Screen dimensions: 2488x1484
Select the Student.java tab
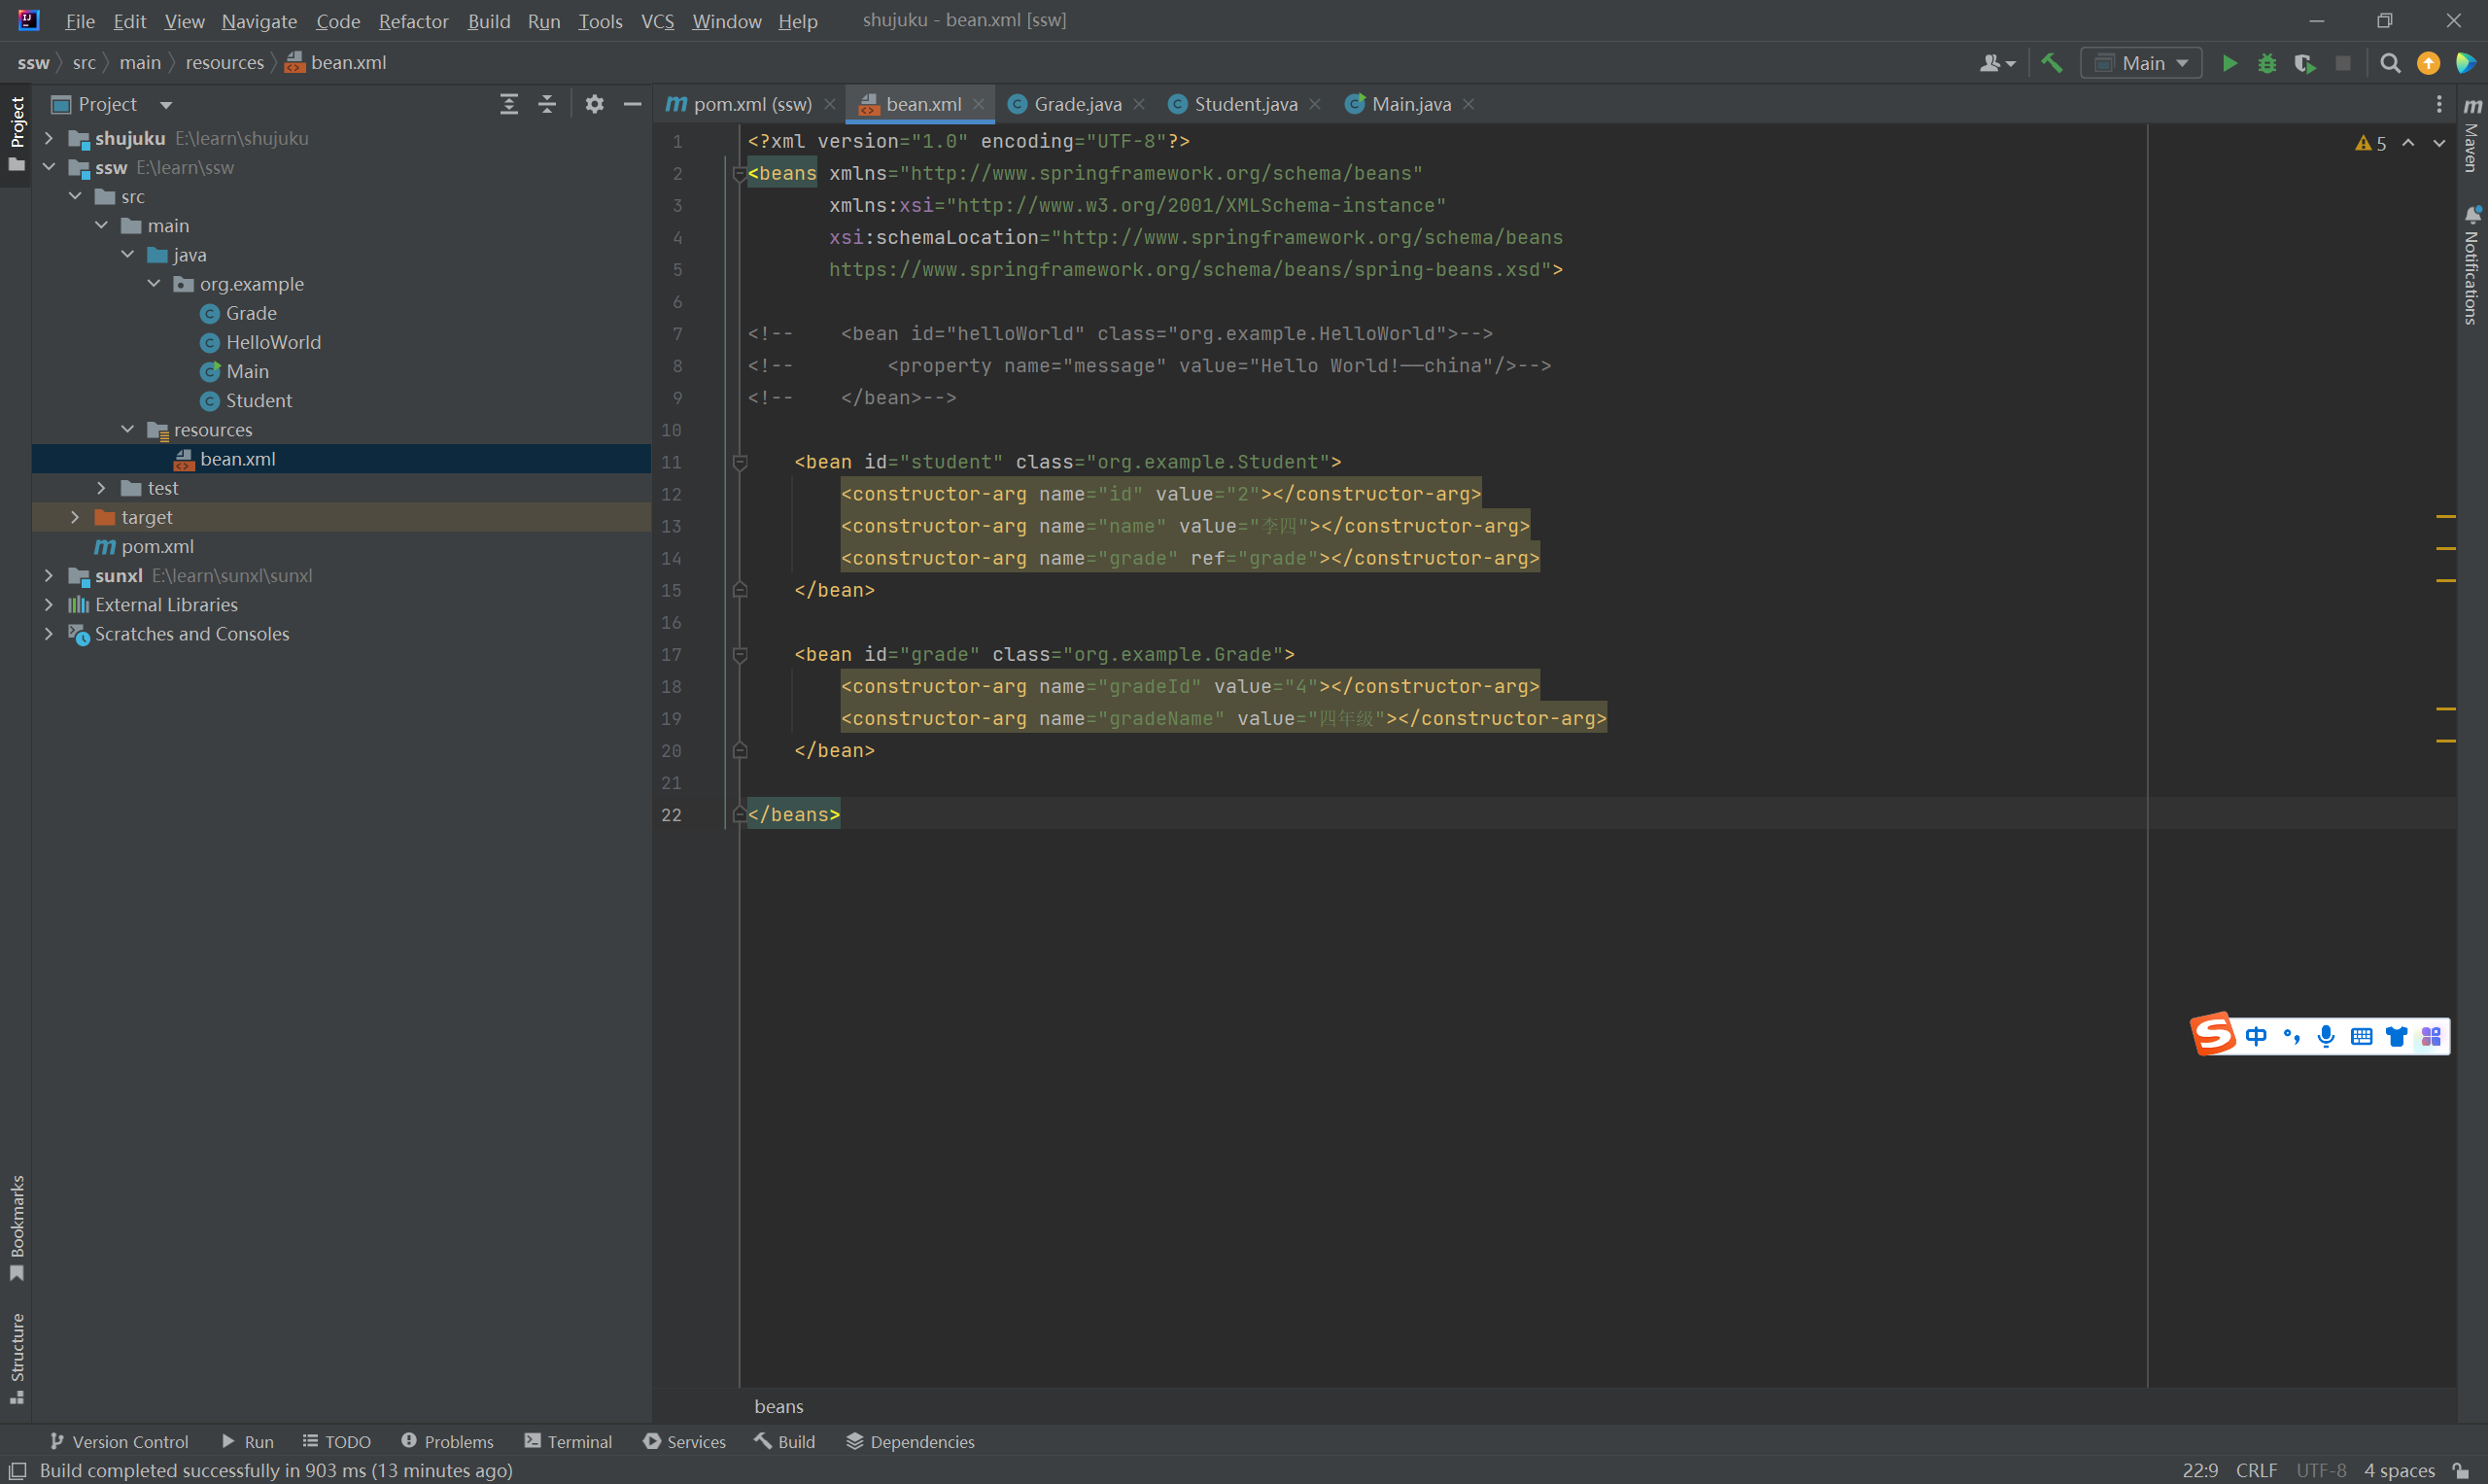[x=1241, y=102]
